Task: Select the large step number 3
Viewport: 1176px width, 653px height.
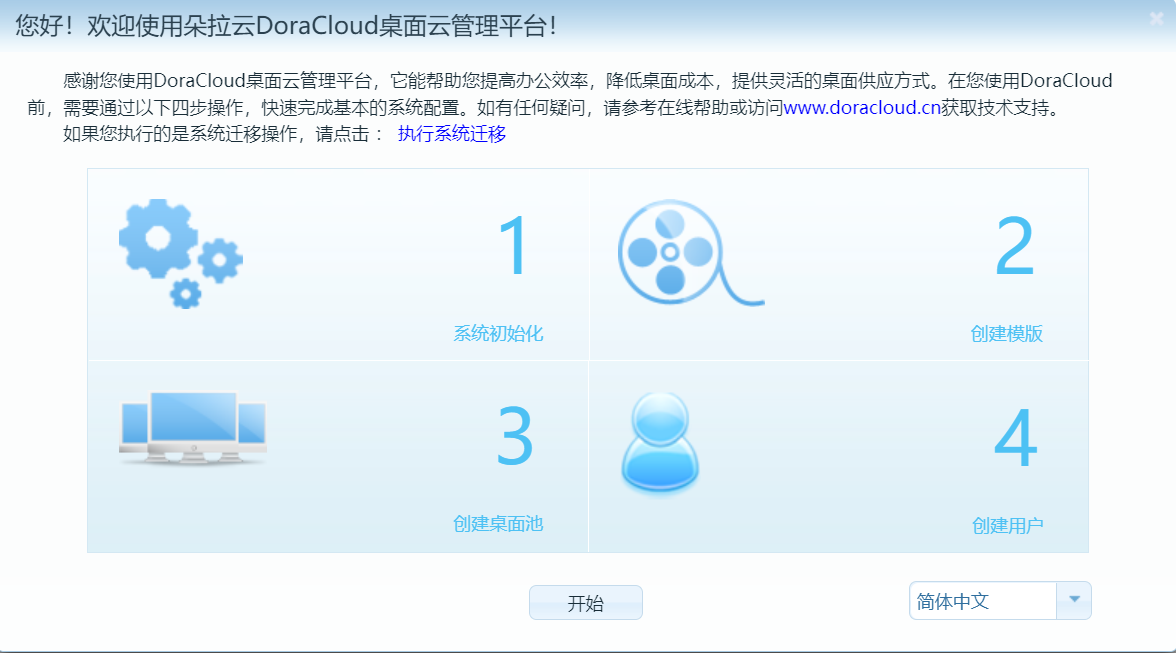Action: pyautogui.click(x=515, y=437)
